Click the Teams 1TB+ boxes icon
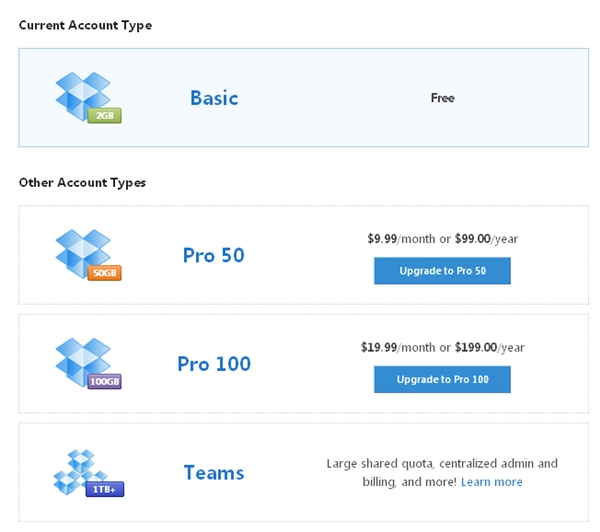 click(88, 473)
